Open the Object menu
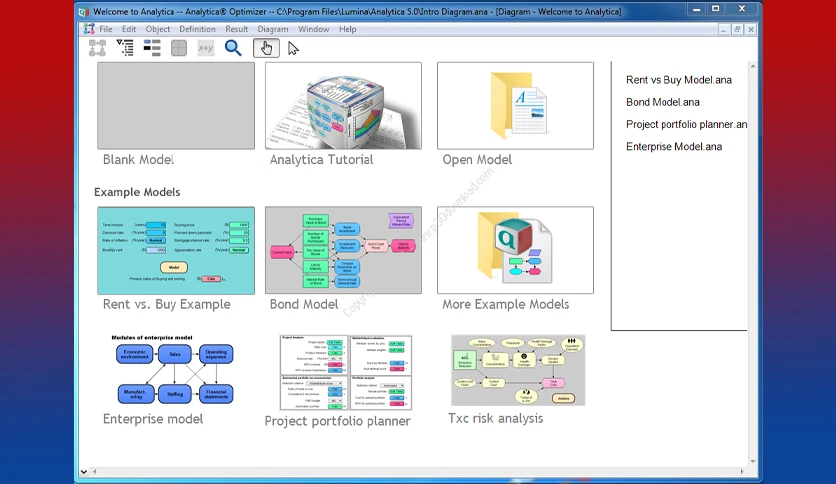 pos(158,29)
